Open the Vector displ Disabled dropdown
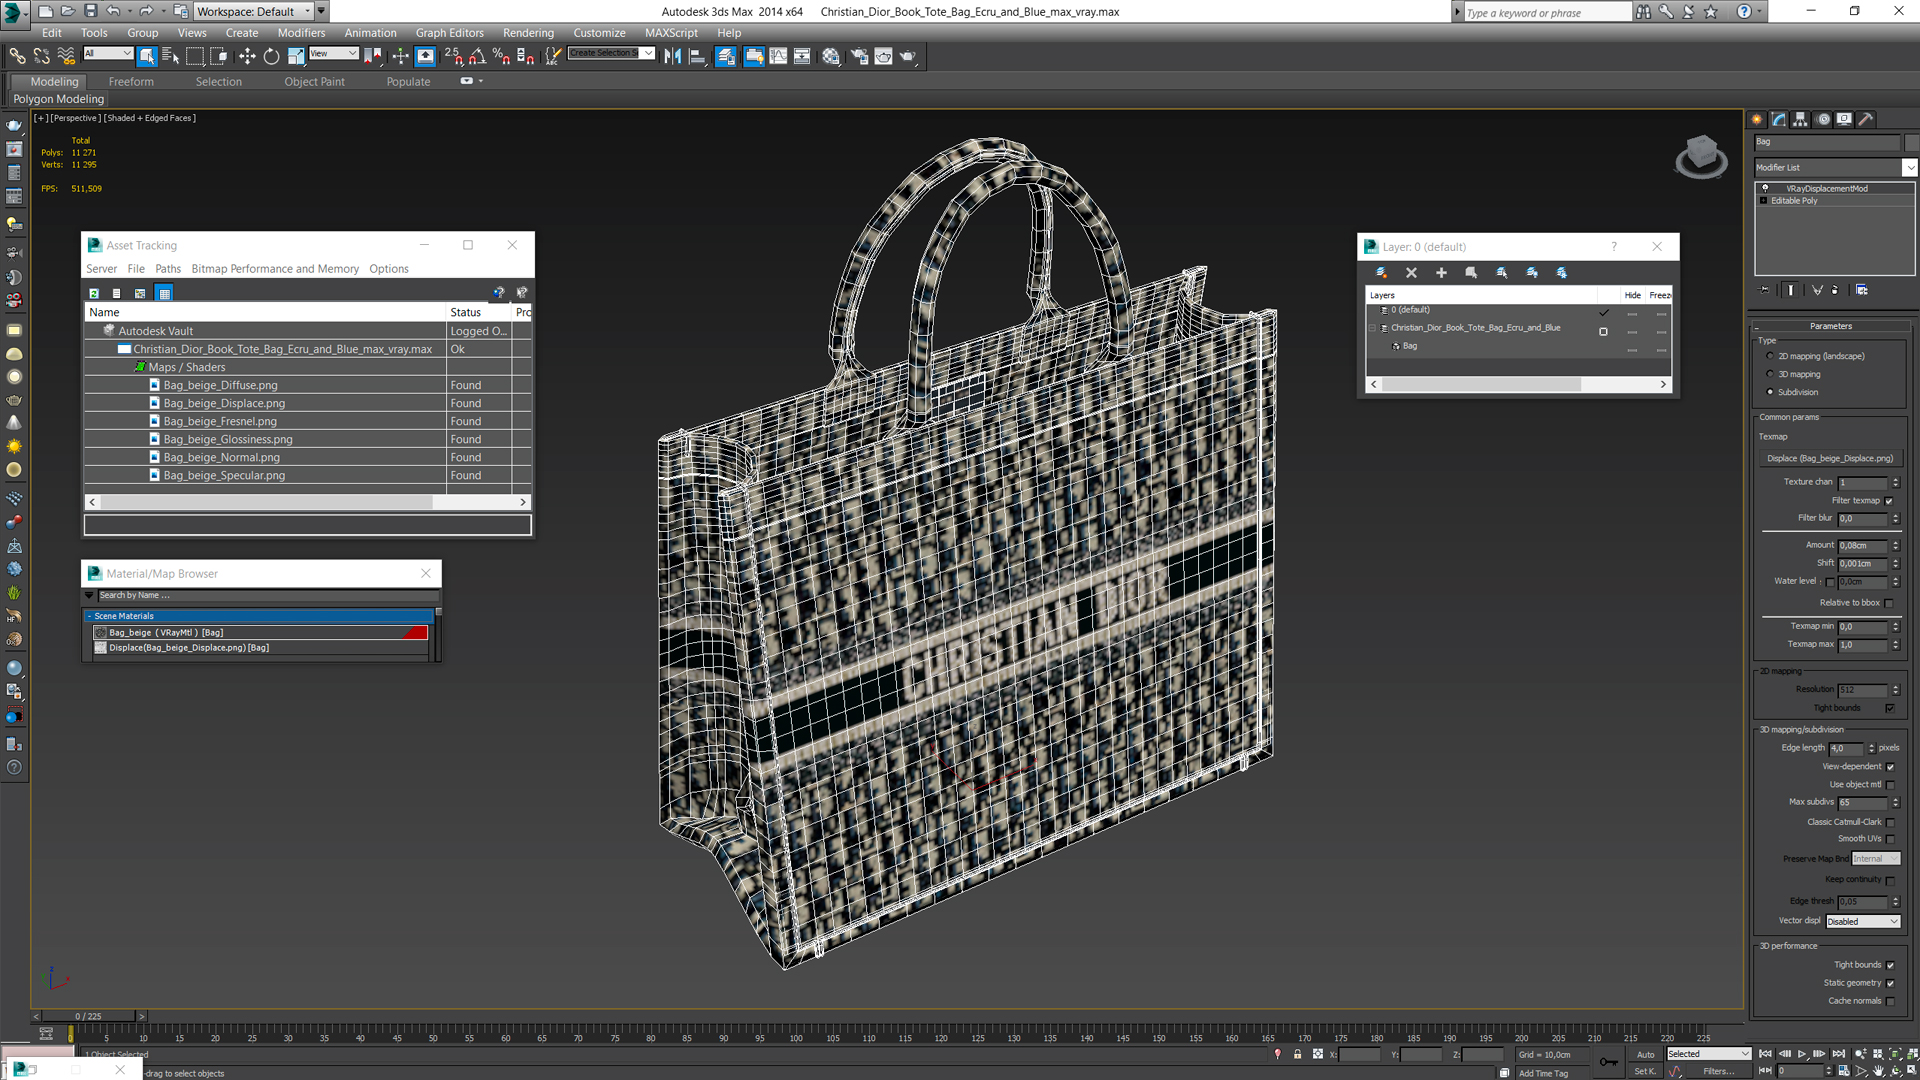 (1863, 921)
